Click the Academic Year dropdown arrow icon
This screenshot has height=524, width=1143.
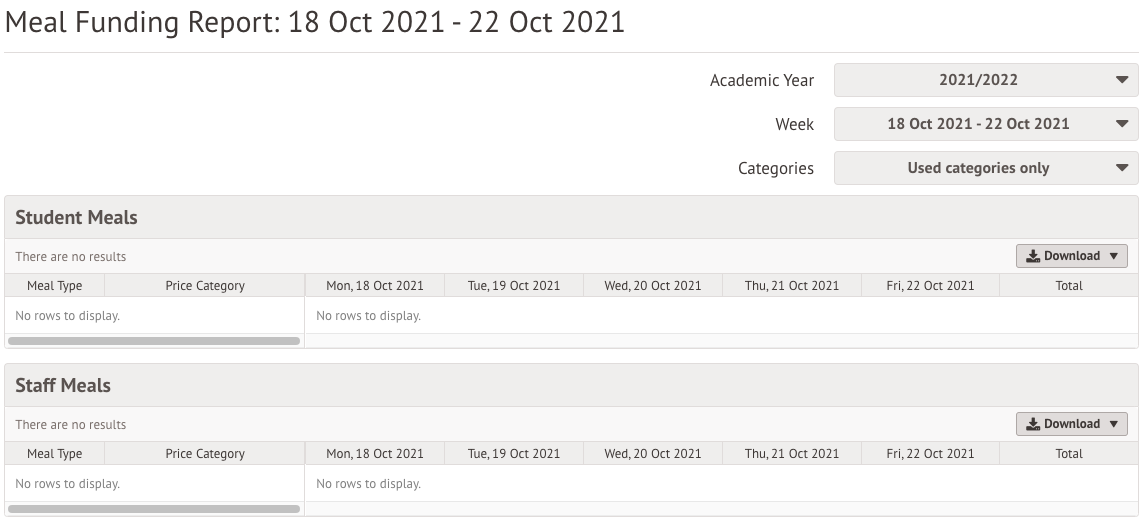[1122, 80]
